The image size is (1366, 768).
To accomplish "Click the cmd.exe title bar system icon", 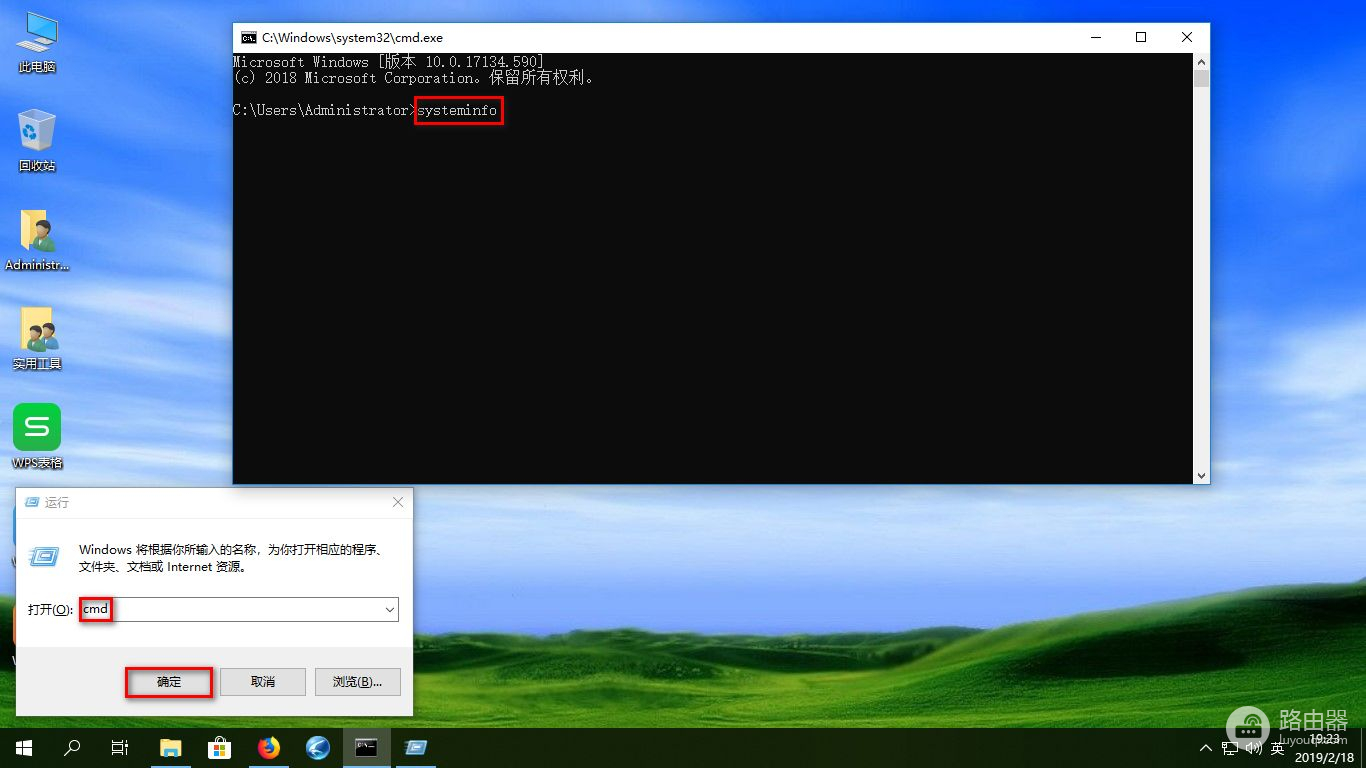I will 249,38.
